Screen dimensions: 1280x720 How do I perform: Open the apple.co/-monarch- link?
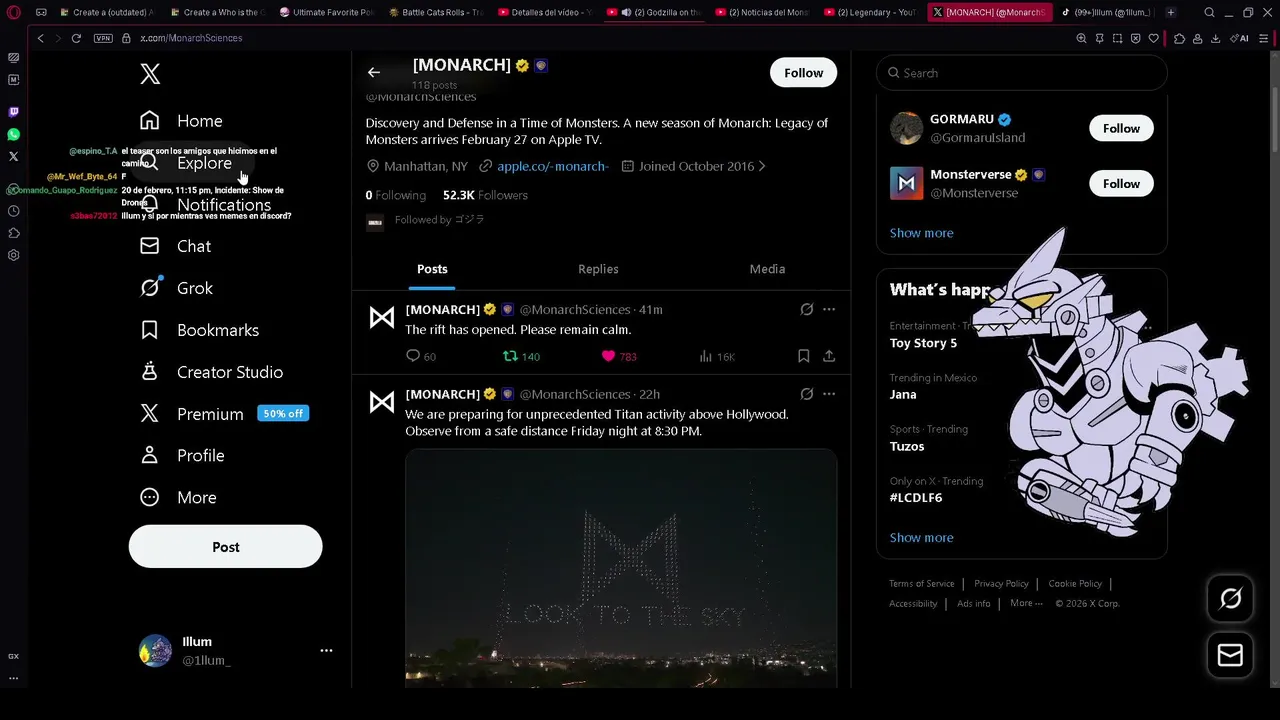pos(552,166)
